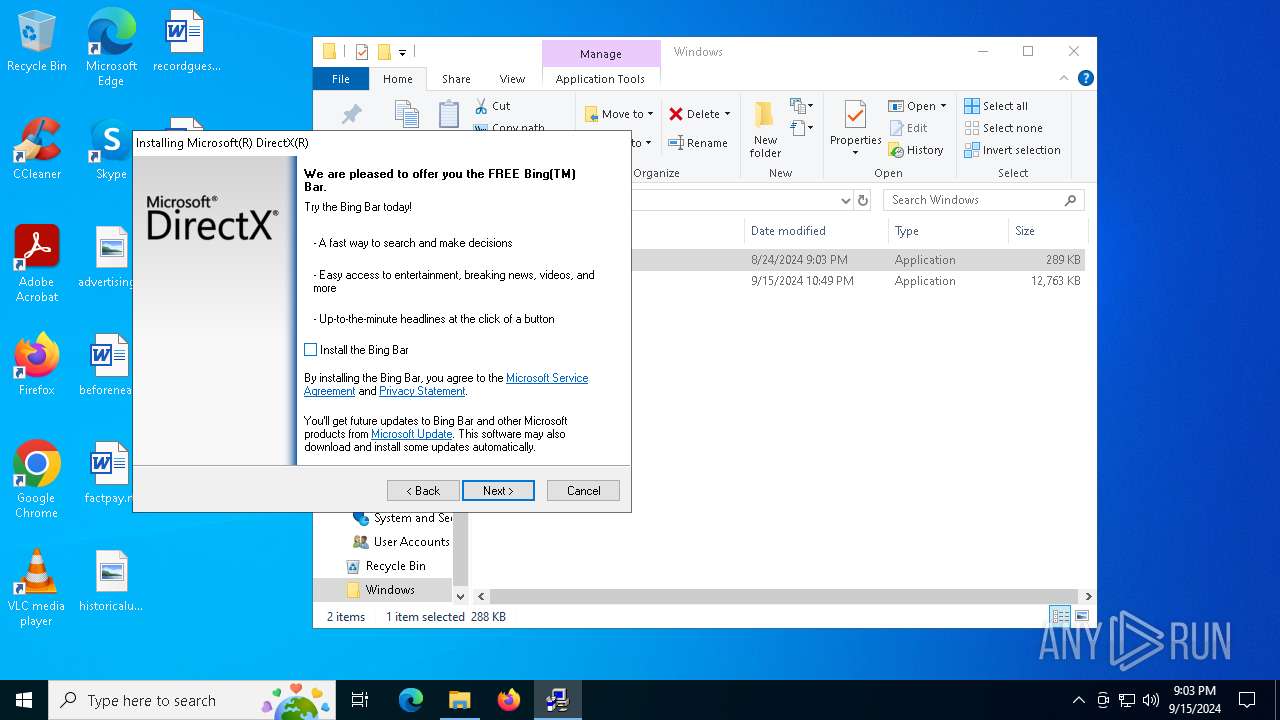Click the History icon
The width and height of the screenshot is (1280, 720).
click(x=896, y=150)
